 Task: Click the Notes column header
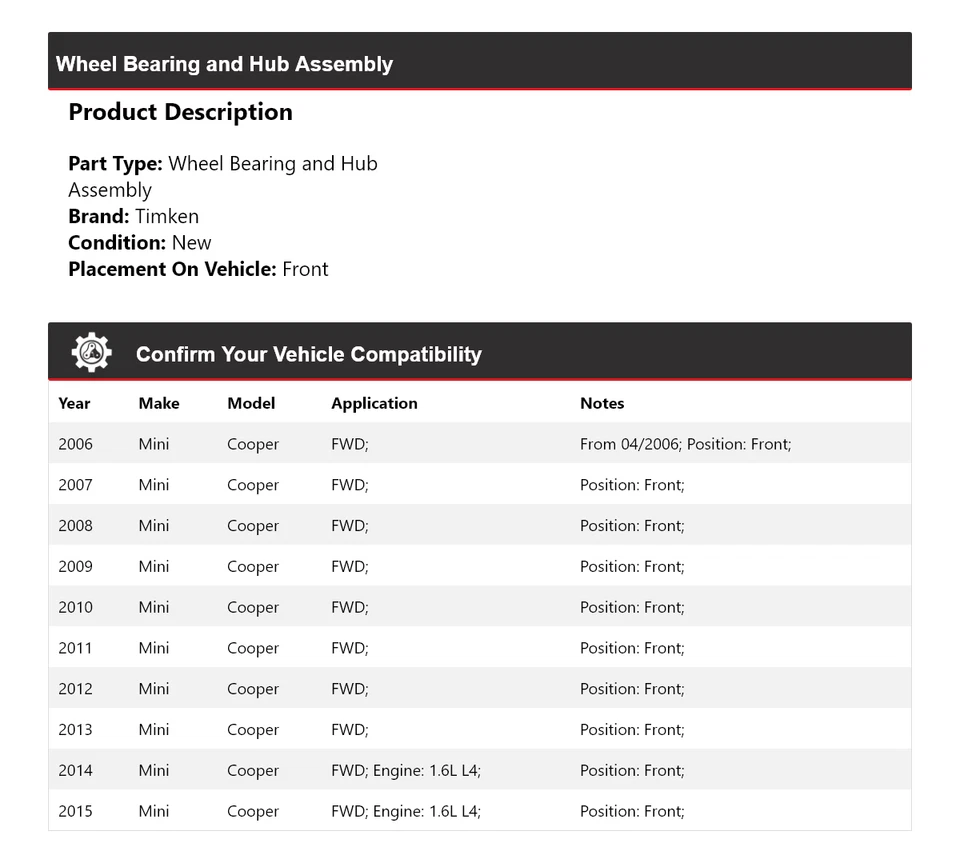(602, 403)
